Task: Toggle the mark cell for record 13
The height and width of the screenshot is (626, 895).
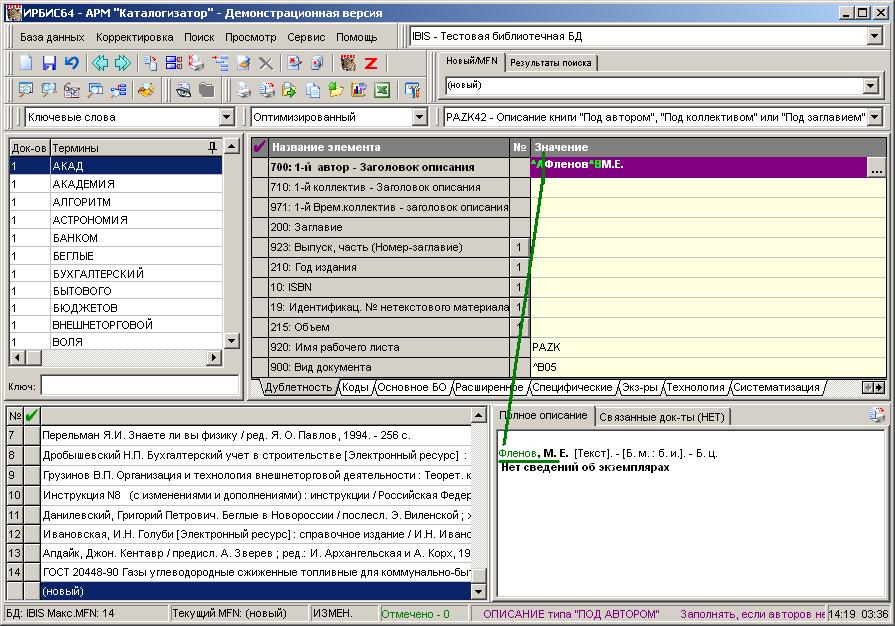Action: click(x=32, y=553)
